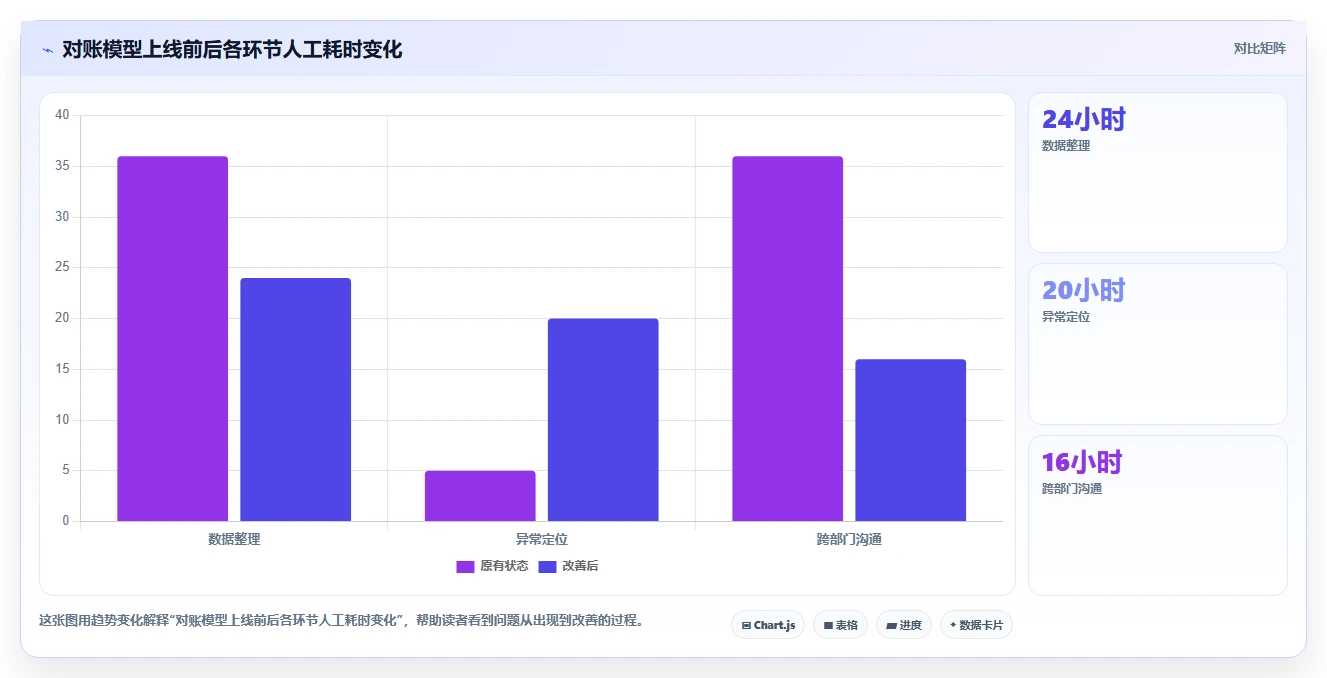Click the caption text starting with 这张图用趋势变化

tap(341, 620)
